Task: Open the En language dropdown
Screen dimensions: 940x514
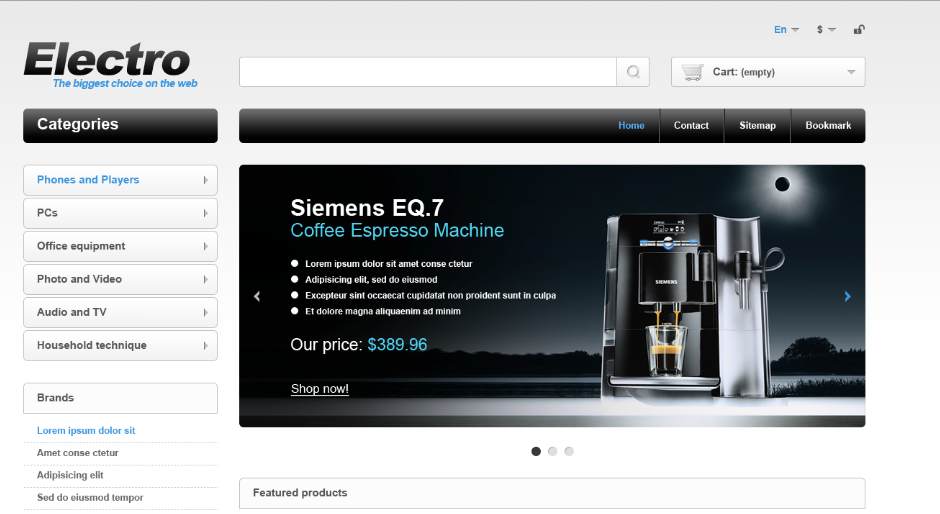Action: (786, 29)
